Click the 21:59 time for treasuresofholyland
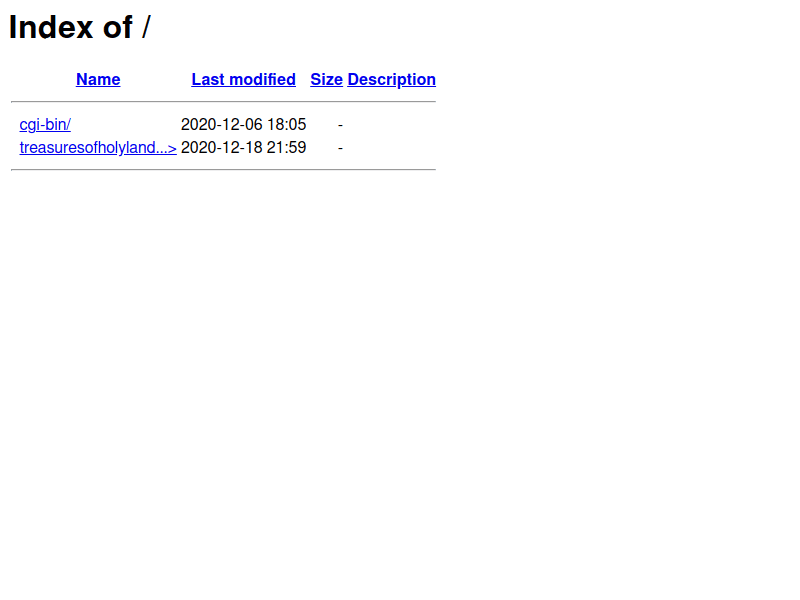Viewport: 800px width, 600px height. (x=287, y=147)
